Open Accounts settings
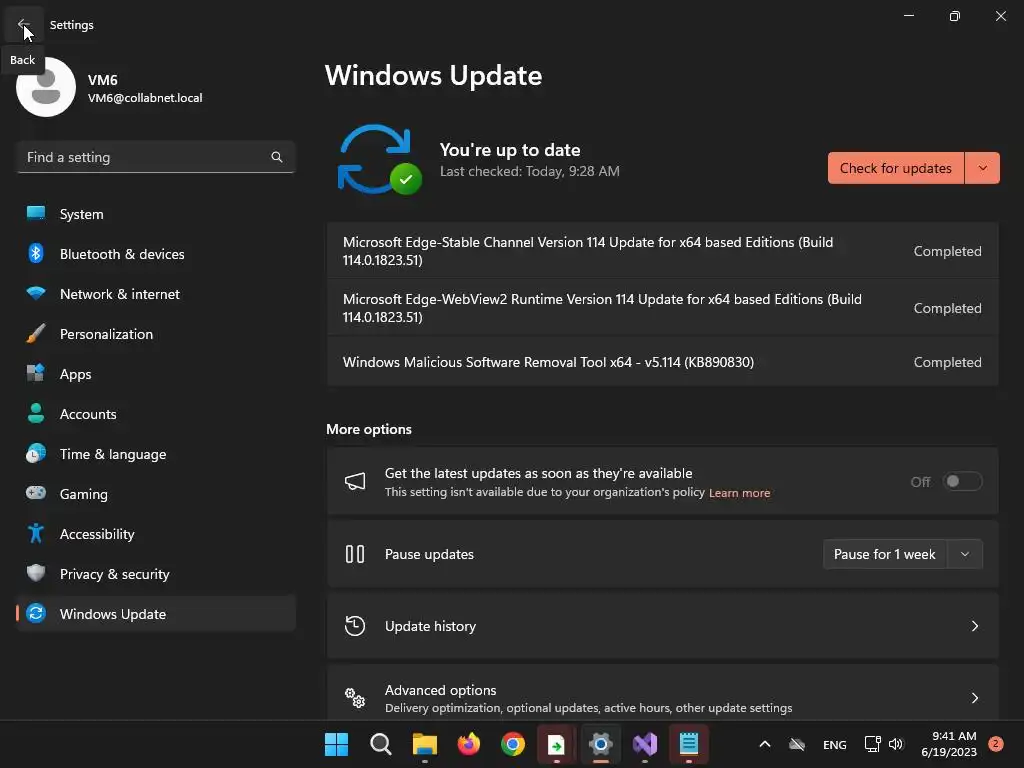Screen dimensions: 1024x768 click(x=155, y=414)
